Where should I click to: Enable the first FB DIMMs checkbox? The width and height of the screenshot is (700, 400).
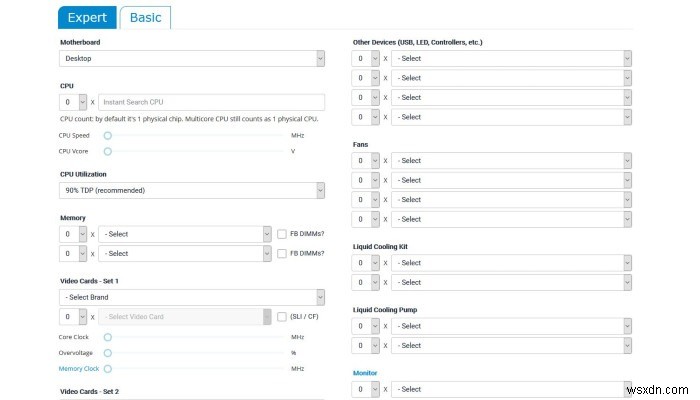[x=282, y=234]
